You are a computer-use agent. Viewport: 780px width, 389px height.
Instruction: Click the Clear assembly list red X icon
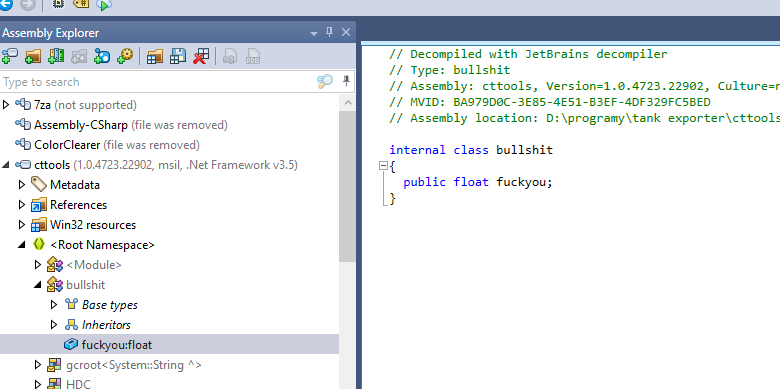click(x=201, y=56)
